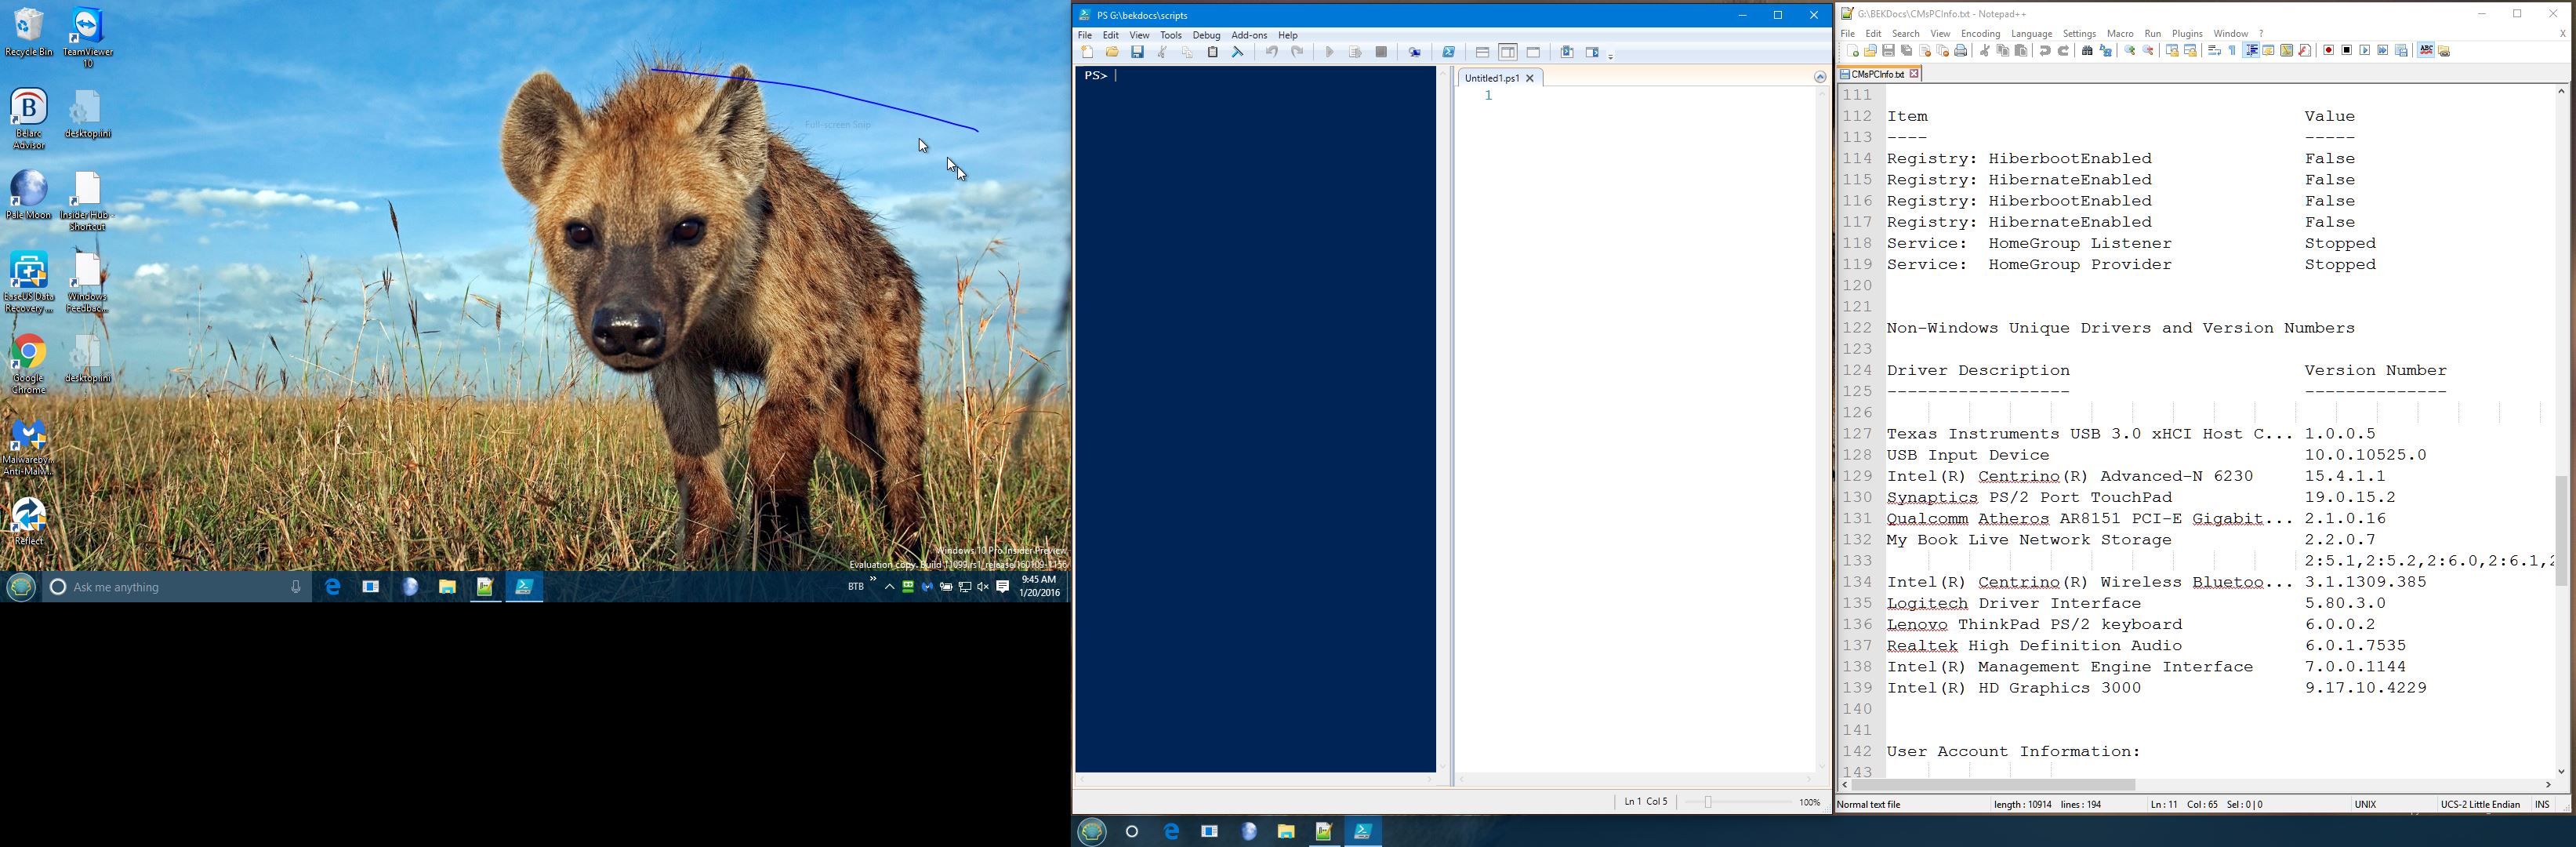Close the CMsPCInfo.txt tab
The width and height of the screenshot is (2576, 847).
[x=1914, y=74]
